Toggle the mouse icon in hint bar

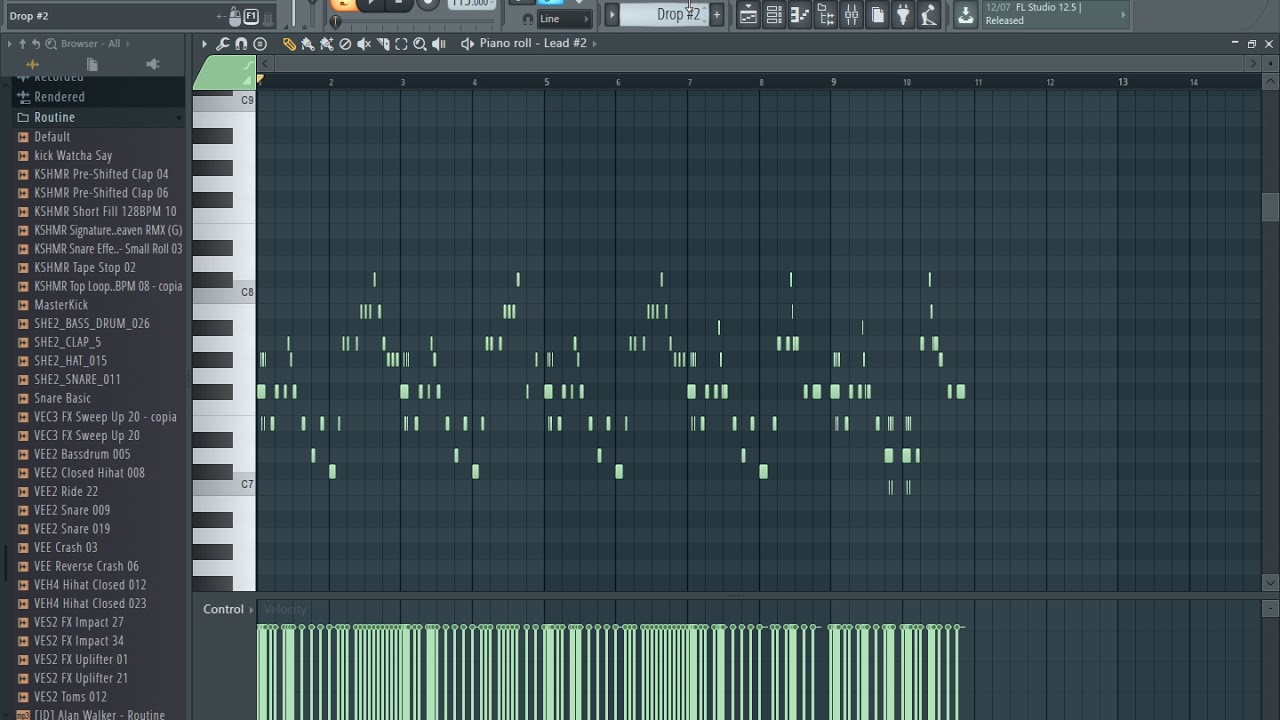[x=234, y=16]
